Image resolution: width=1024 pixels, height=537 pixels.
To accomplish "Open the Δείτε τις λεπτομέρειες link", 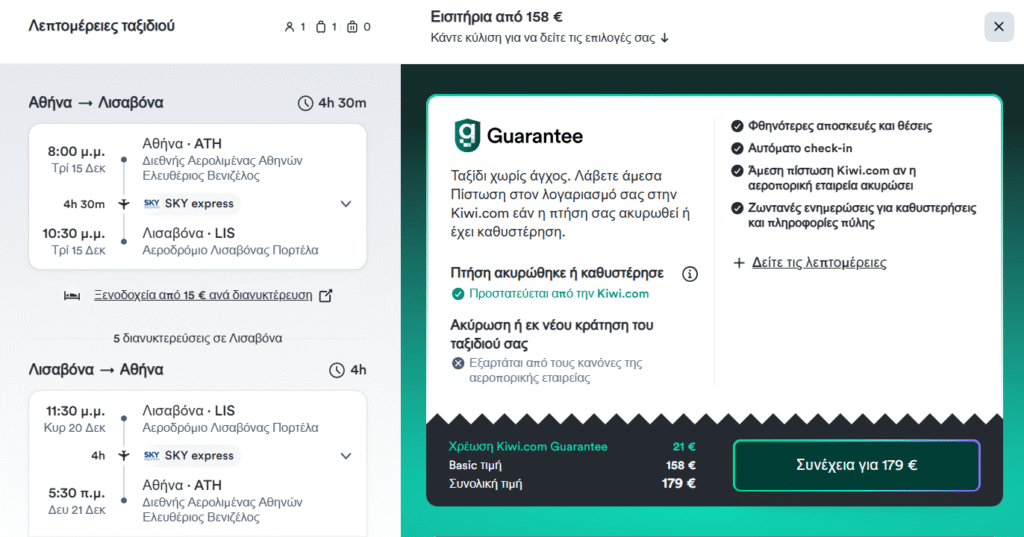I will [819, 263].
